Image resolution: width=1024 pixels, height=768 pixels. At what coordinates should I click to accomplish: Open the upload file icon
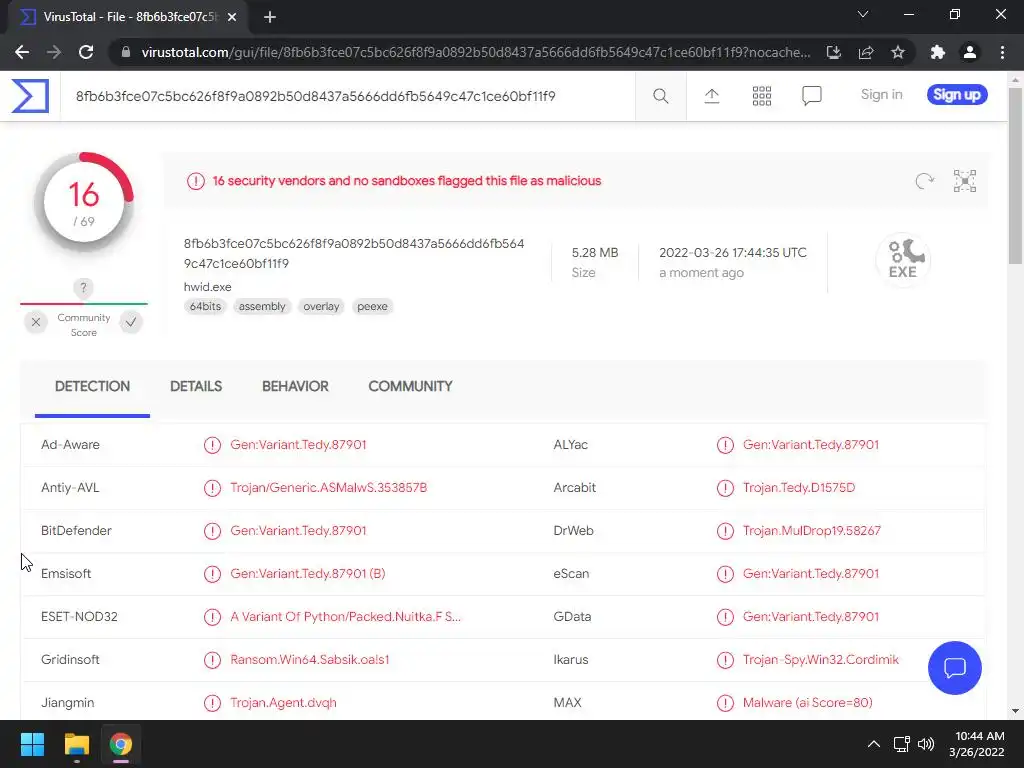pos(712,96)
